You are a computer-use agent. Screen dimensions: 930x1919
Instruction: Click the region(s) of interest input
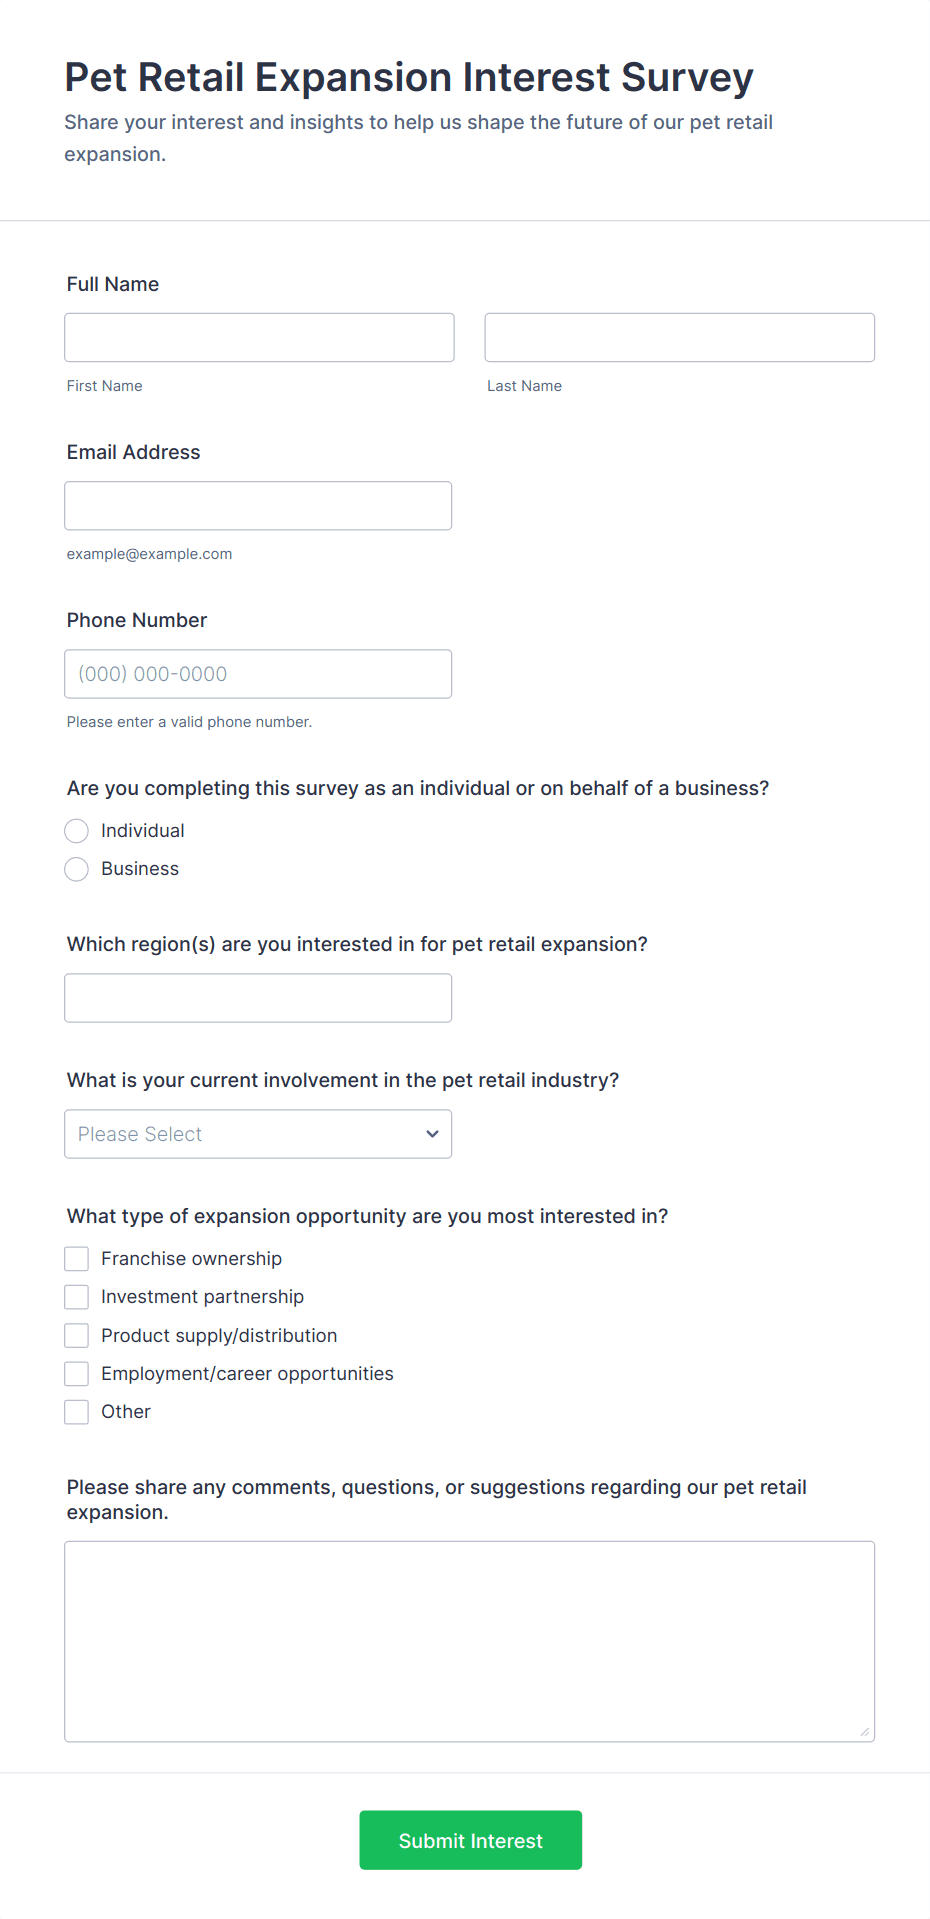(x=258, y=997)
